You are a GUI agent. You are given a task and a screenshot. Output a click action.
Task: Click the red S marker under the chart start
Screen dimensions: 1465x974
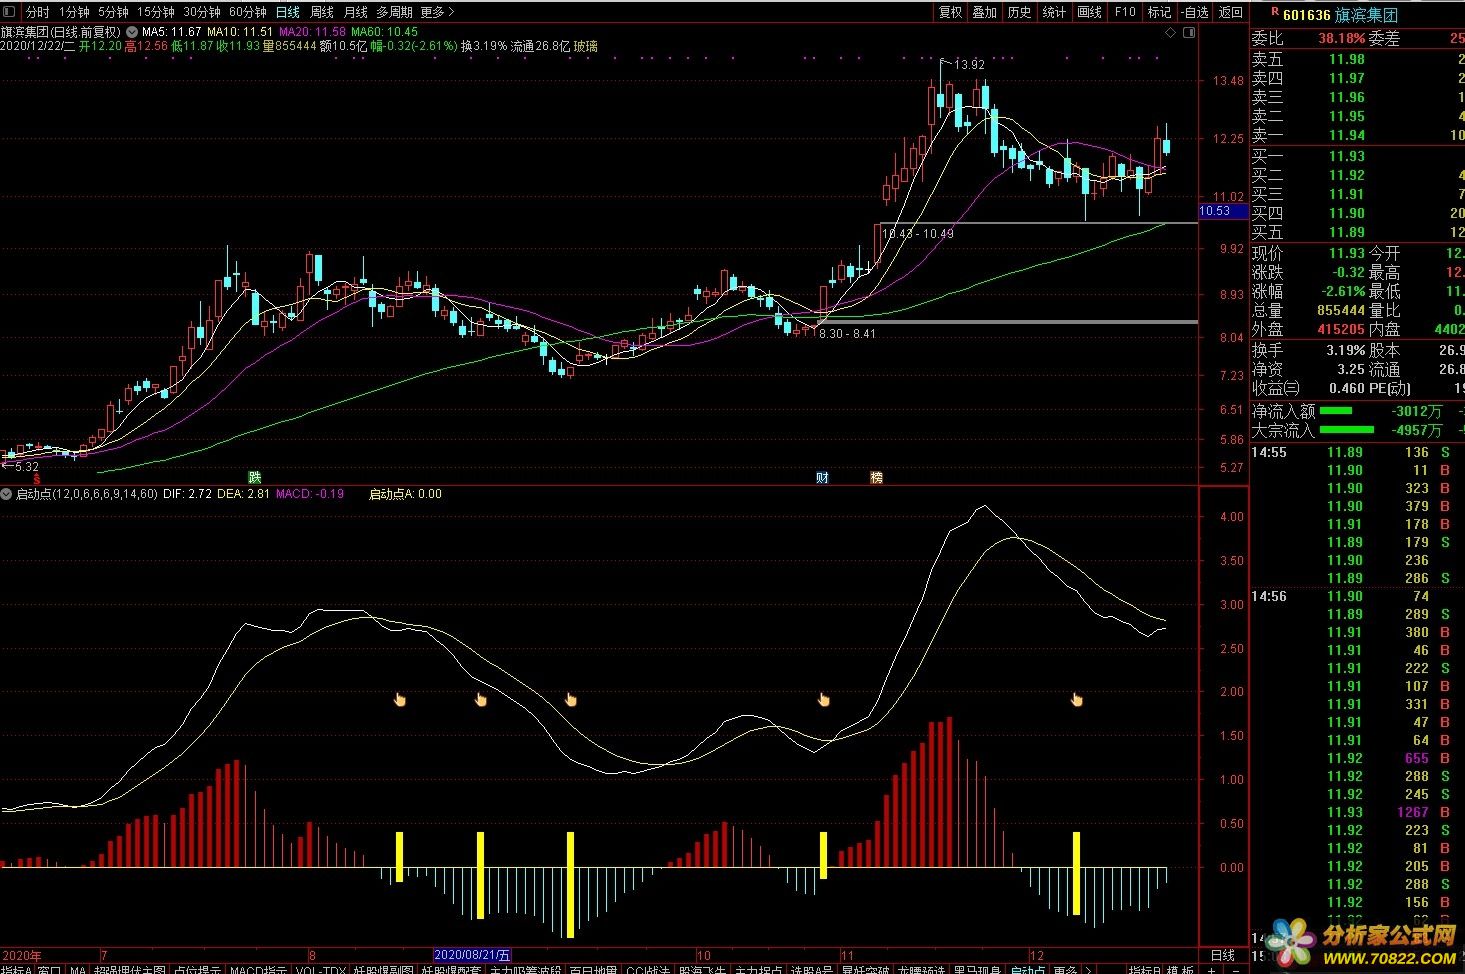[x=37, y=479]
